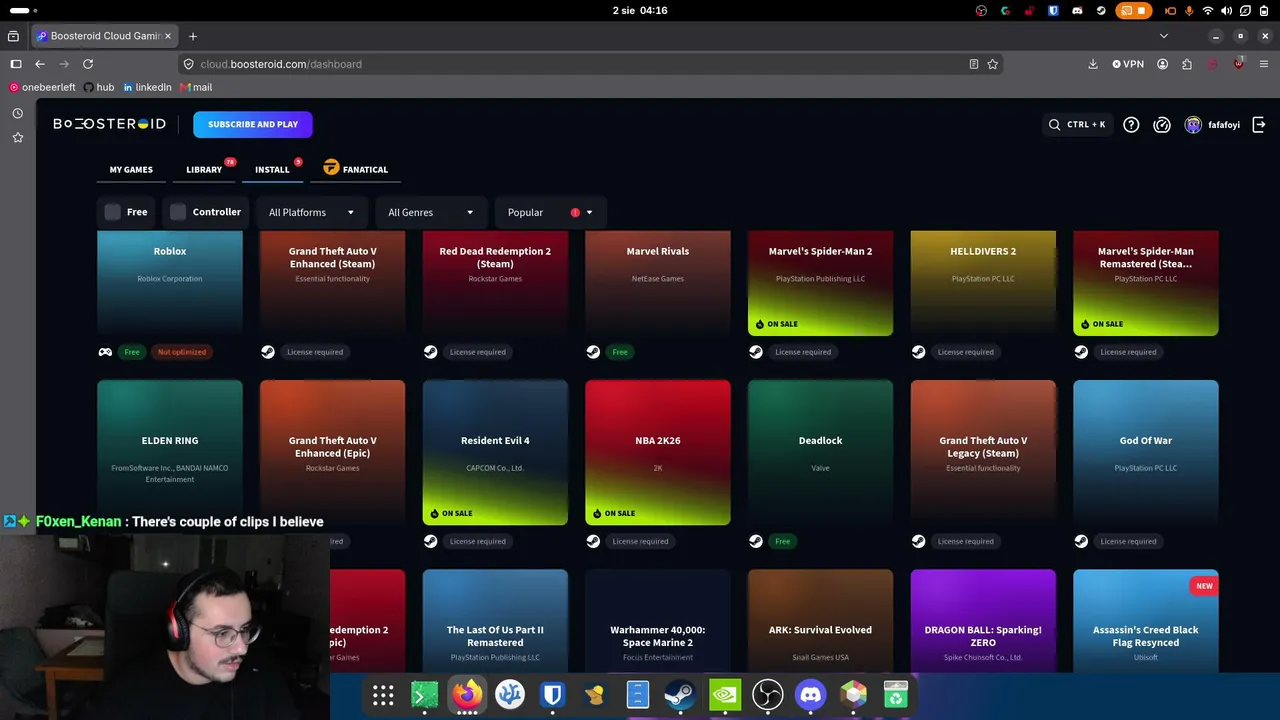
Task: Bookmark this page with the star
Action: [x=993, y=64]
